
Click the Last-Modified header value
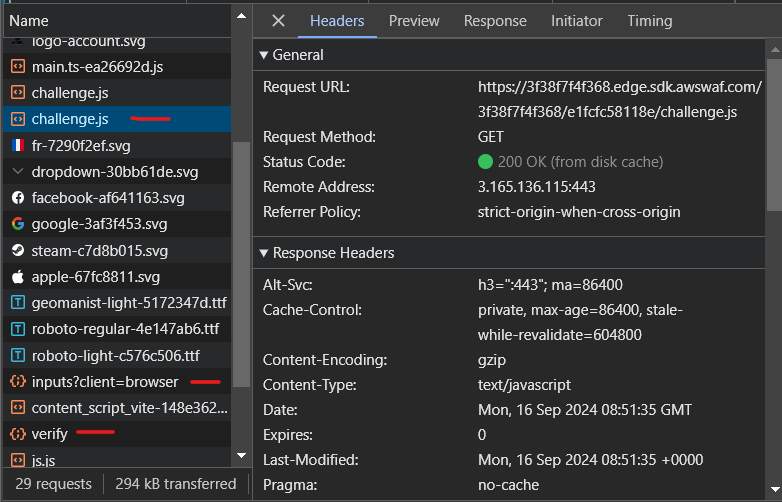point(590,460)
